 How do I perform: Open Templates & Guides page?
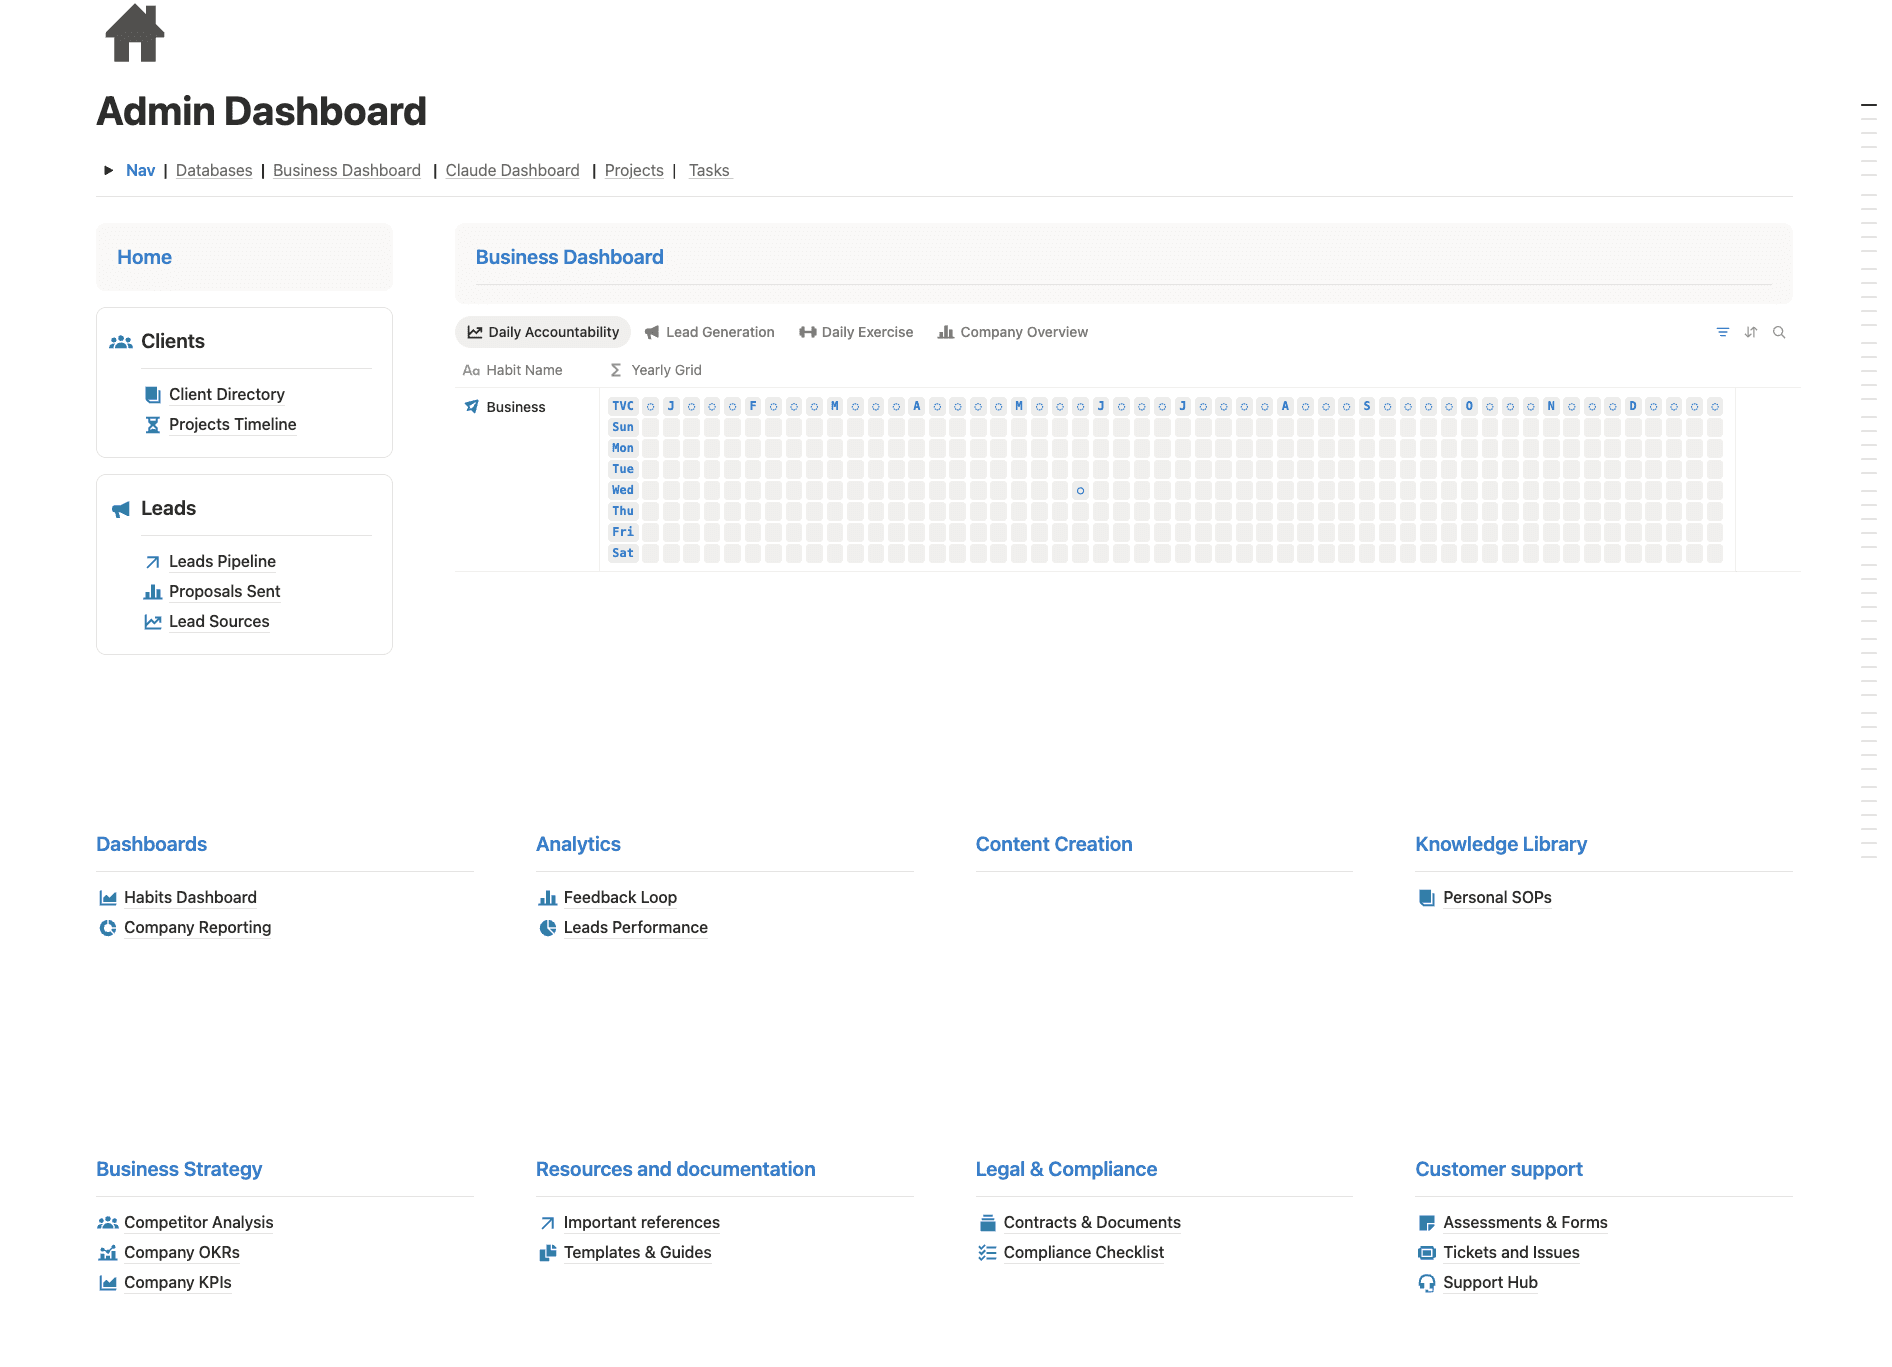pos(637,1252)
